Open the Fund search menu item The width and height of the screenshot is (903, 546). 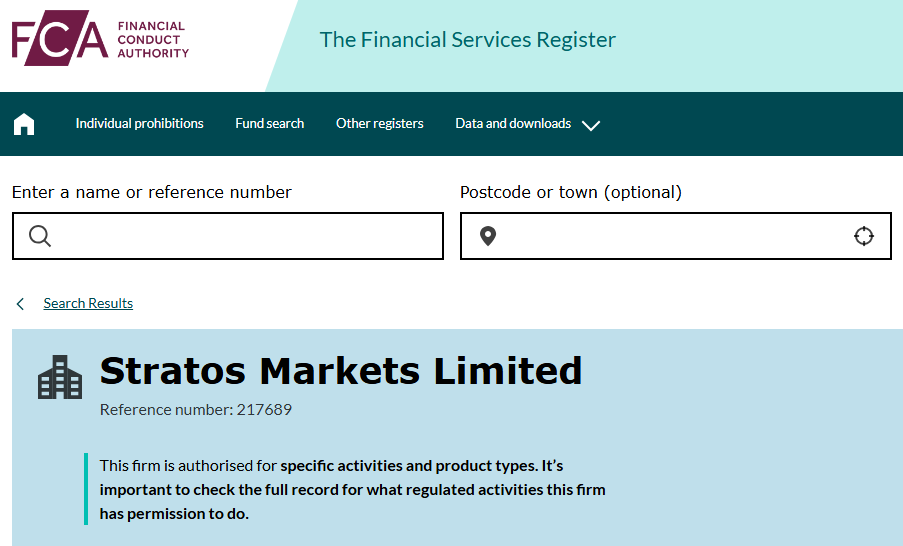coord(270,124)
